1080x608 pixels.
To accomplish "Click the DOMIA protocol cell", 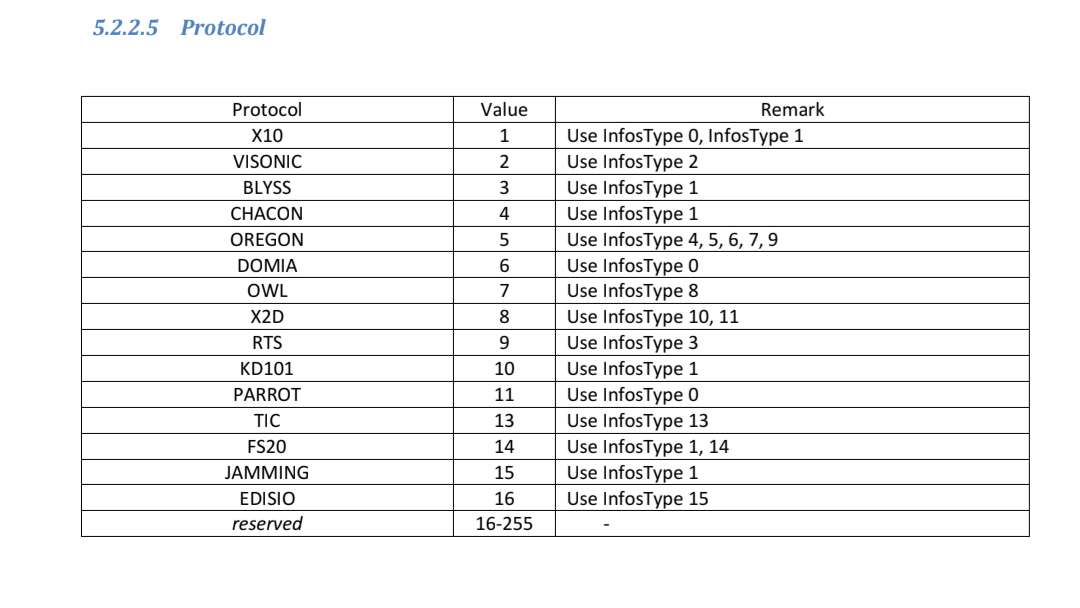I will pos(267,265).
